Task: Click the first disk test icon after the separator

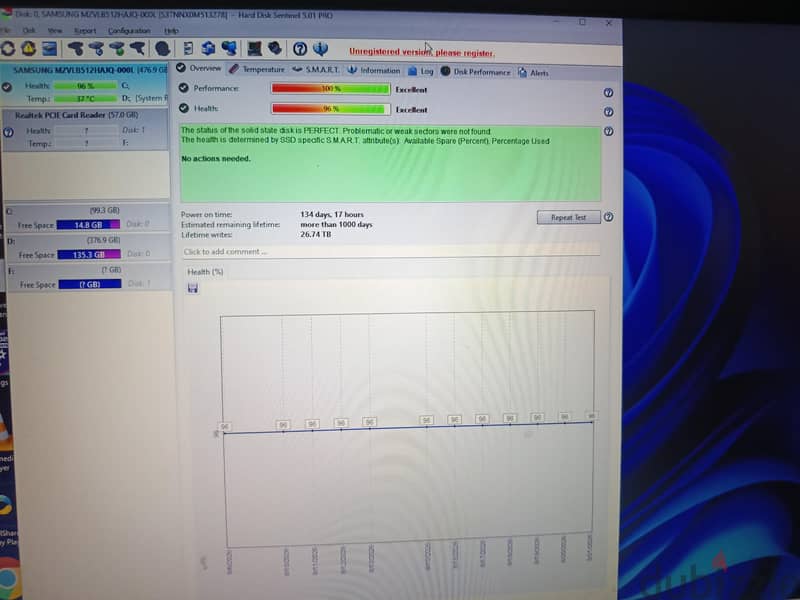Action: click(76, 48)
